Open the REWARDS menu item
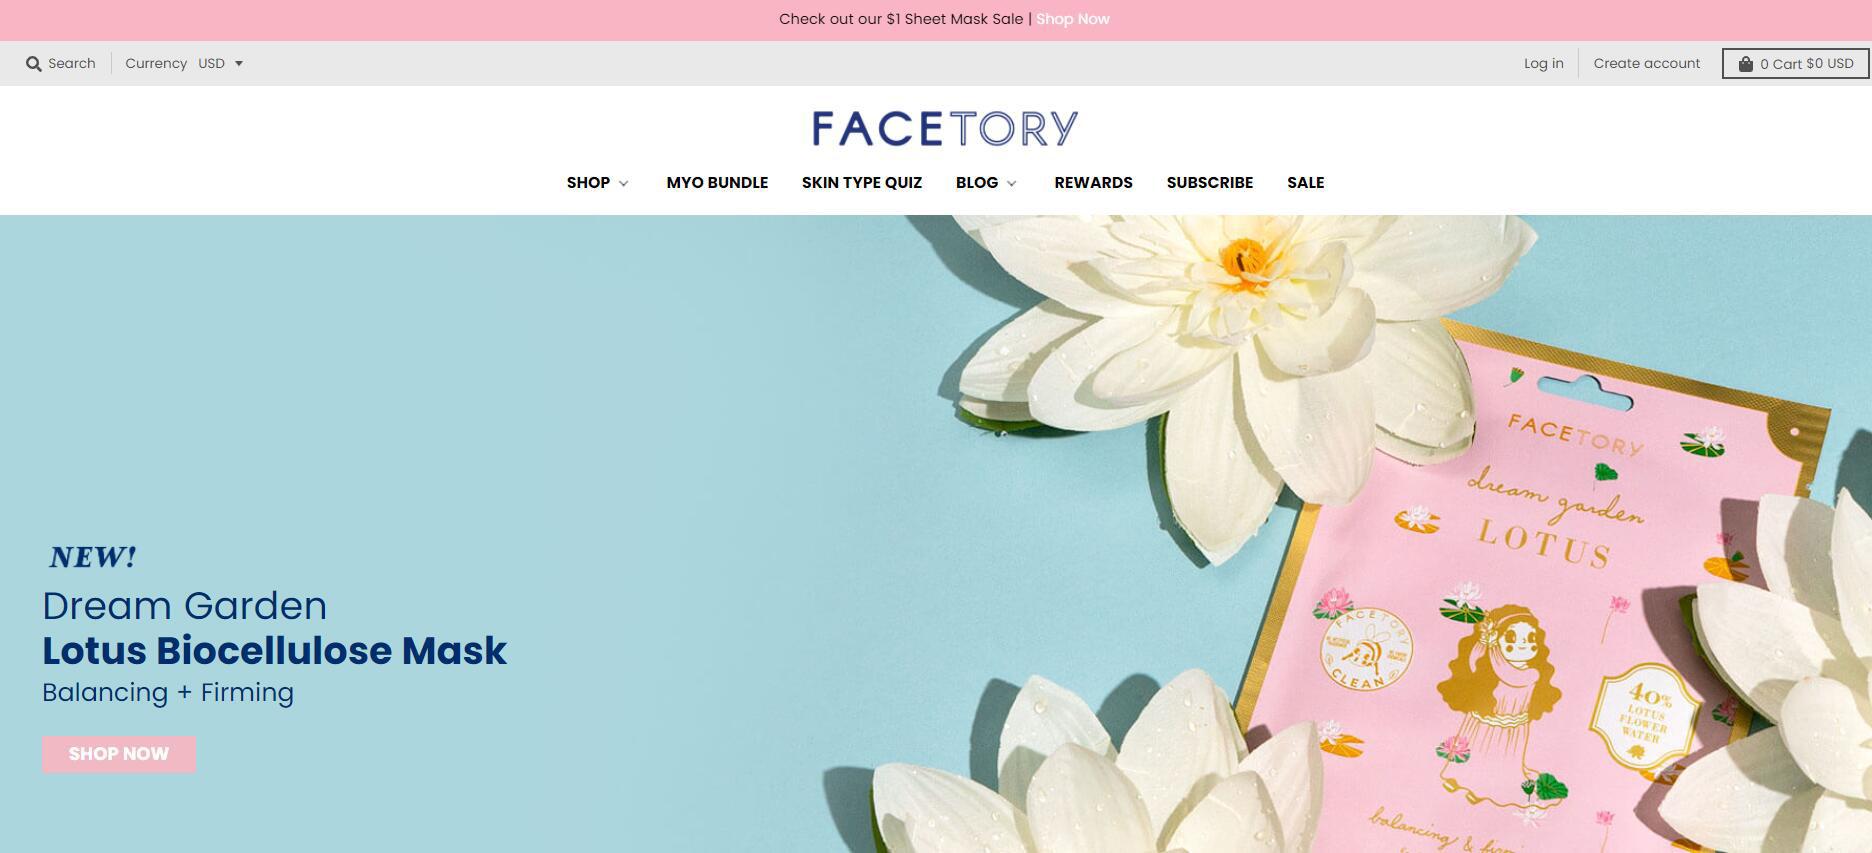 1093,183
